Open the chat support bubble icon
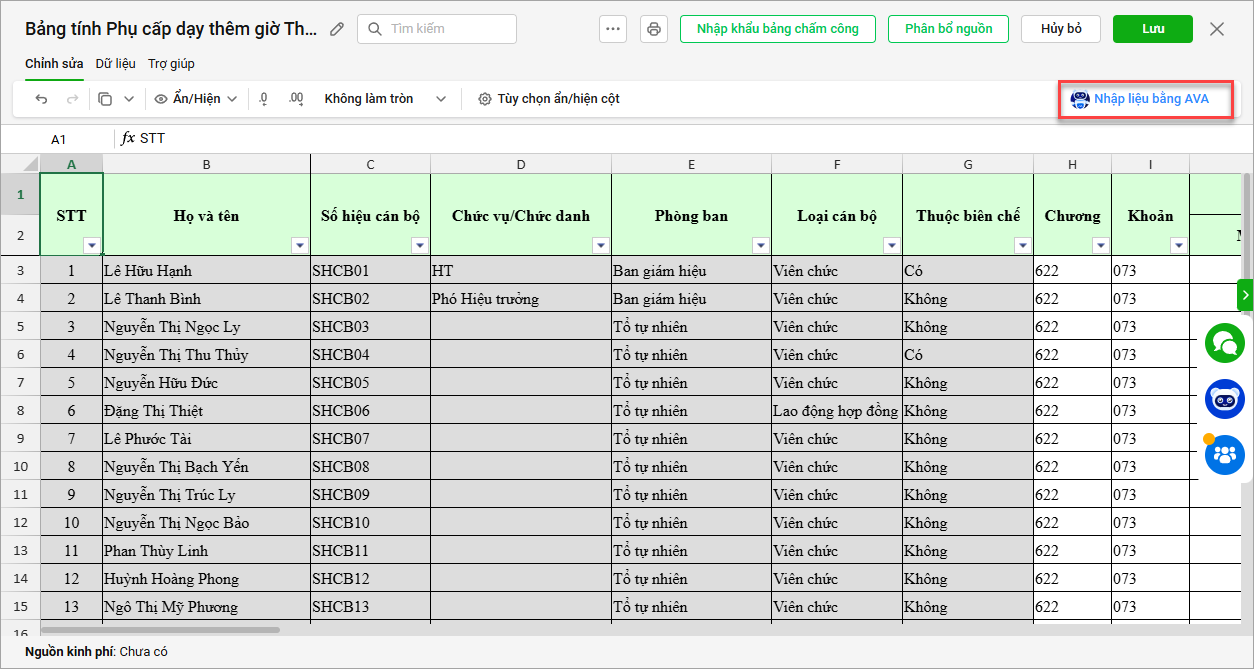1254x669 pixels. pos(1225,343)
